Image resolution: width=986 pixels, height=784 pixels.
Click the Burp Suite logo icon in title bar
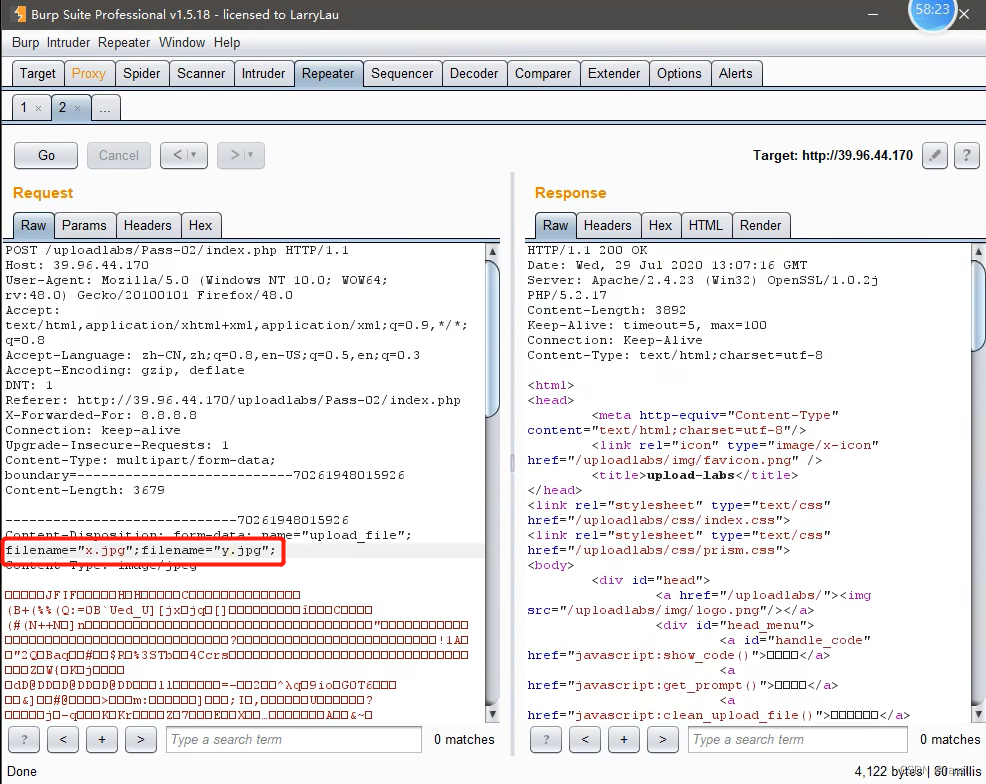coord(19,14)
